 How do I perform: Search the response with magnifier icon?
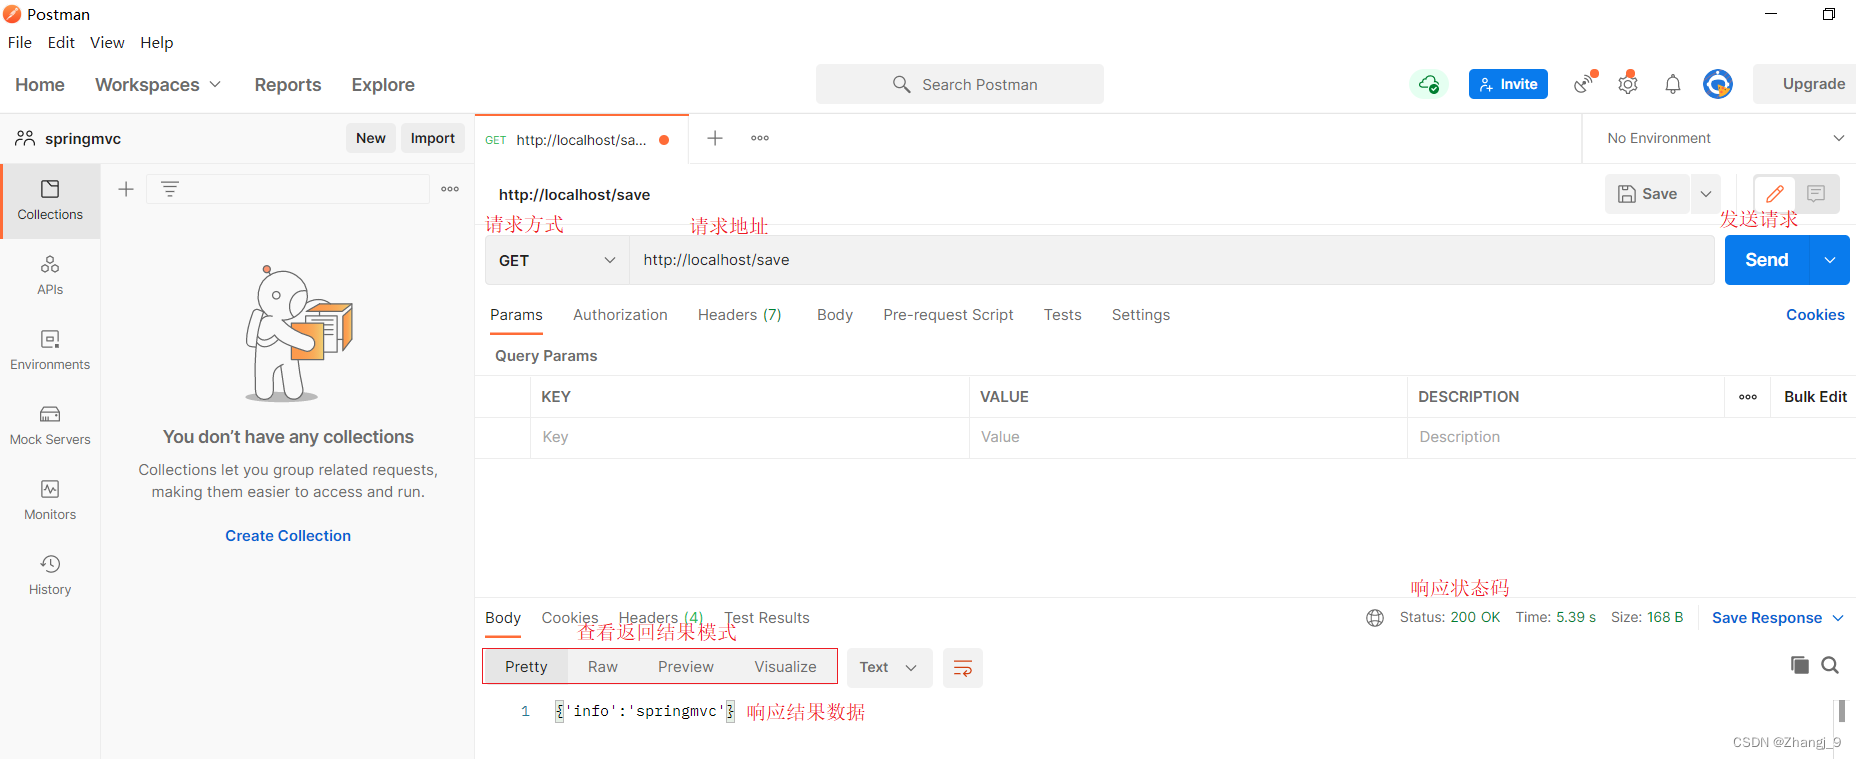[1830, 665]
